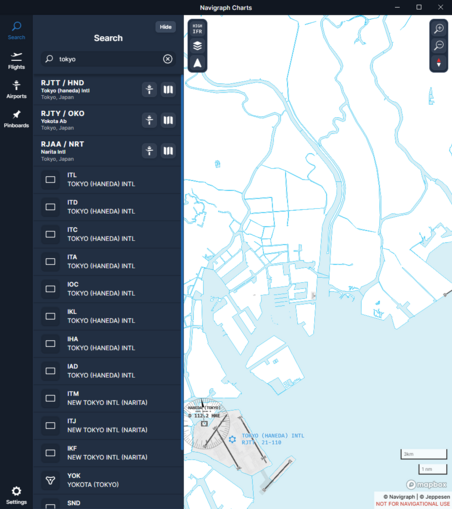Click the search field containing tokyo
The height and width of the screenshot is (509, 452).
pos(108,59)
